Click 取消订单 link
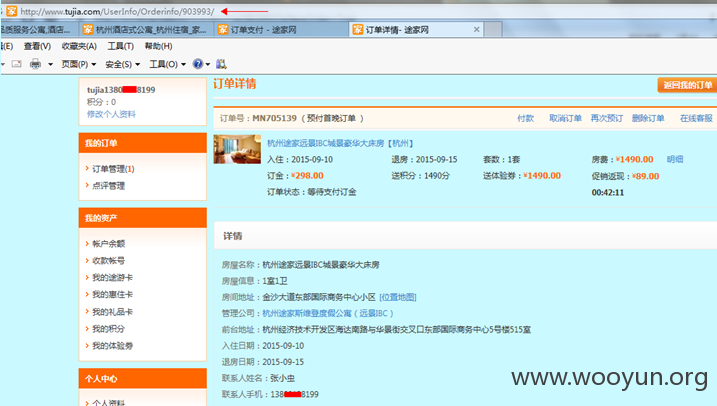 coord(565,118)
